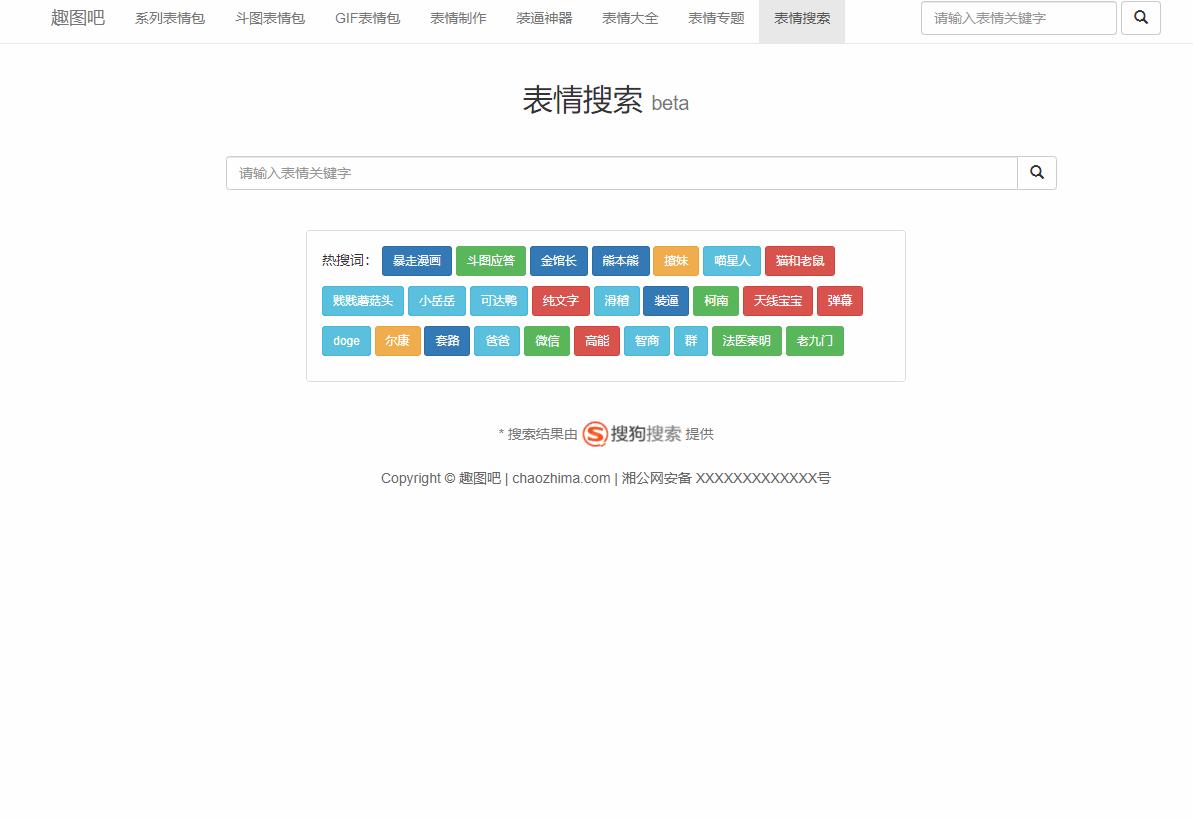1193x821 pixels.
Task: Select the 天线宝宝 hot search term
Action: 777,301
